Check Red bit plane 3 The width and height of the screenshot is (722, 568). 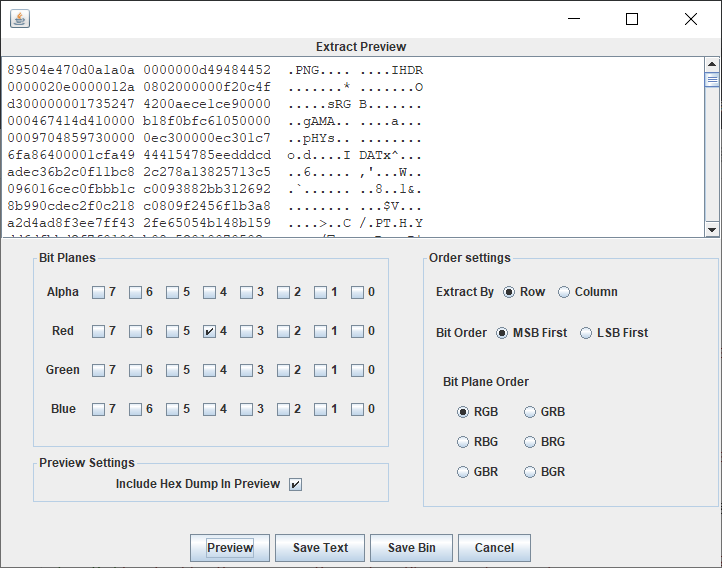click(246, 331)
